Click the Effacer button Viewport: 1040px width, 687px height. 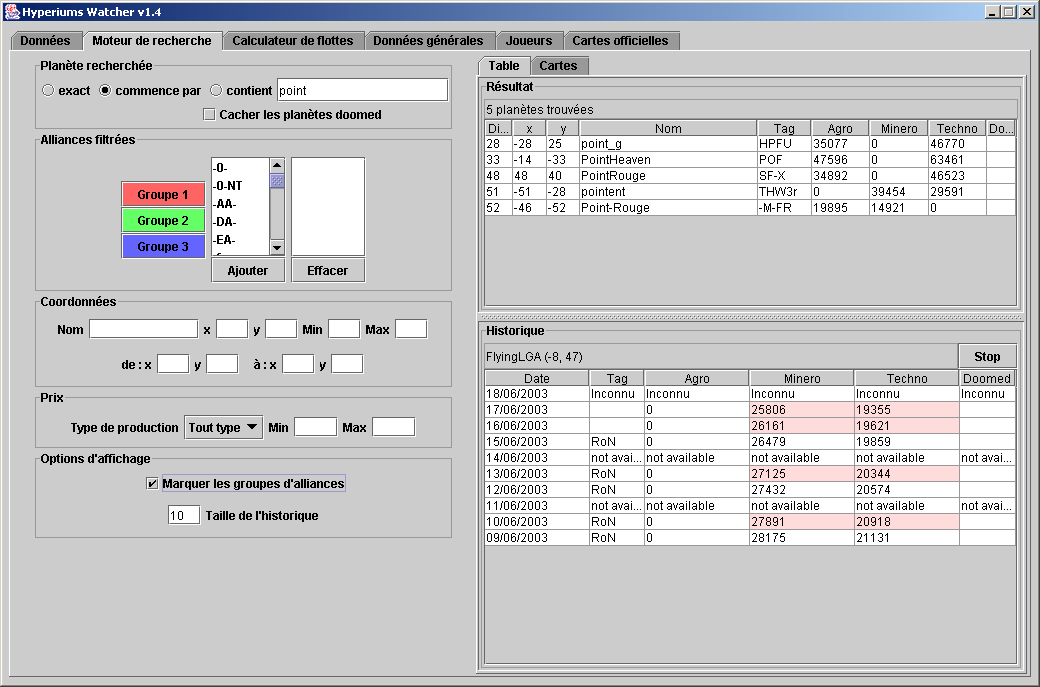tap(328, 271)
